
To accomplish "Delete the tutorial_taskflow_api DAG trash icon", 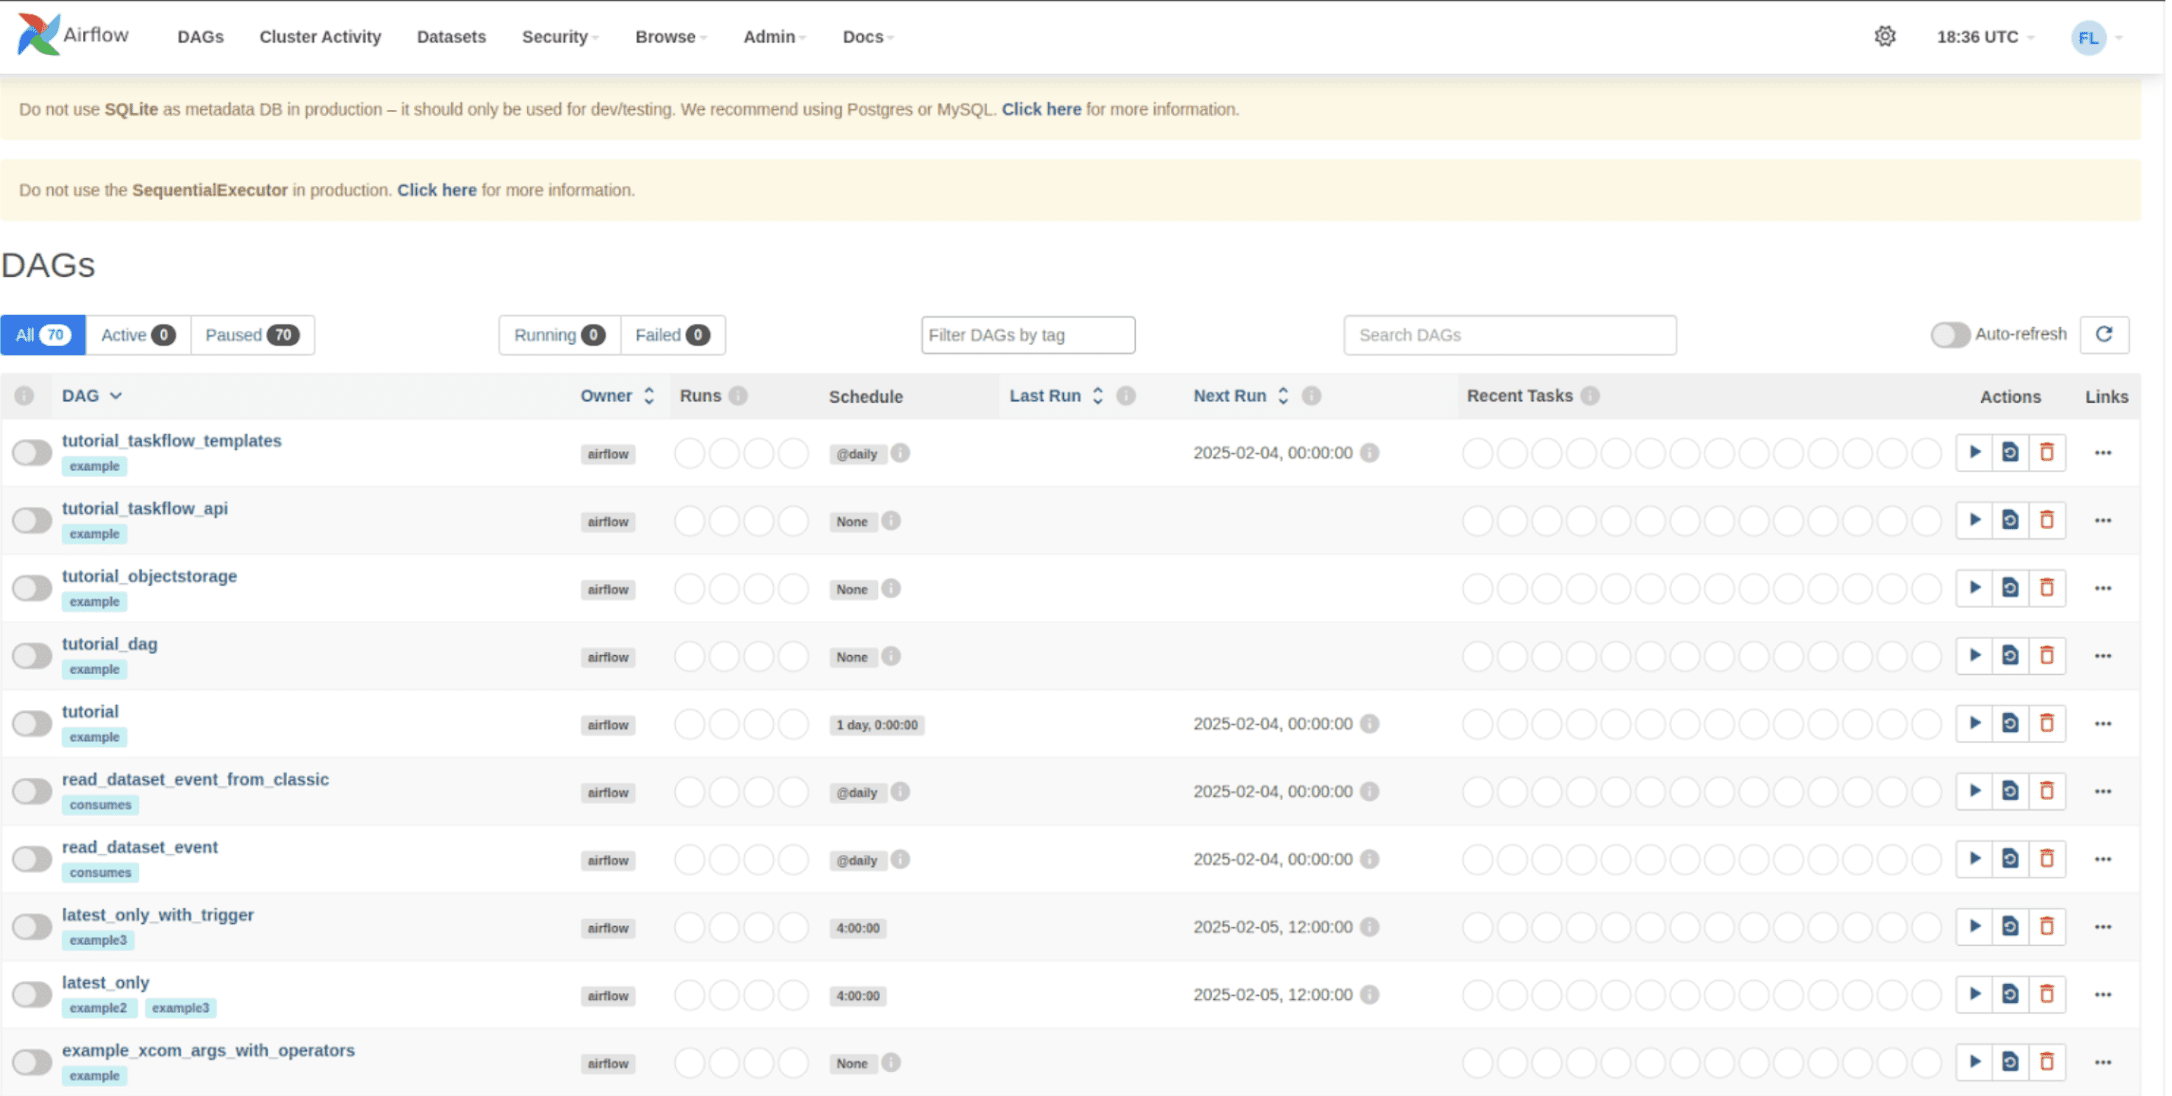I will (2047, 520).
